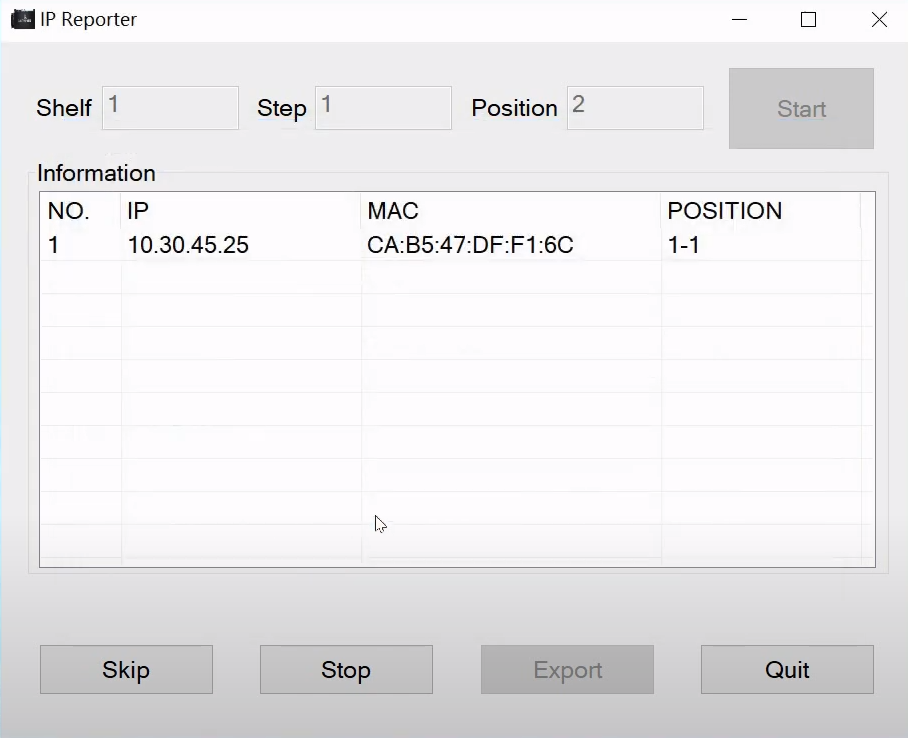908x738 pixels.
Task: Close the IP Reporter window
Action: coord(879,20)
